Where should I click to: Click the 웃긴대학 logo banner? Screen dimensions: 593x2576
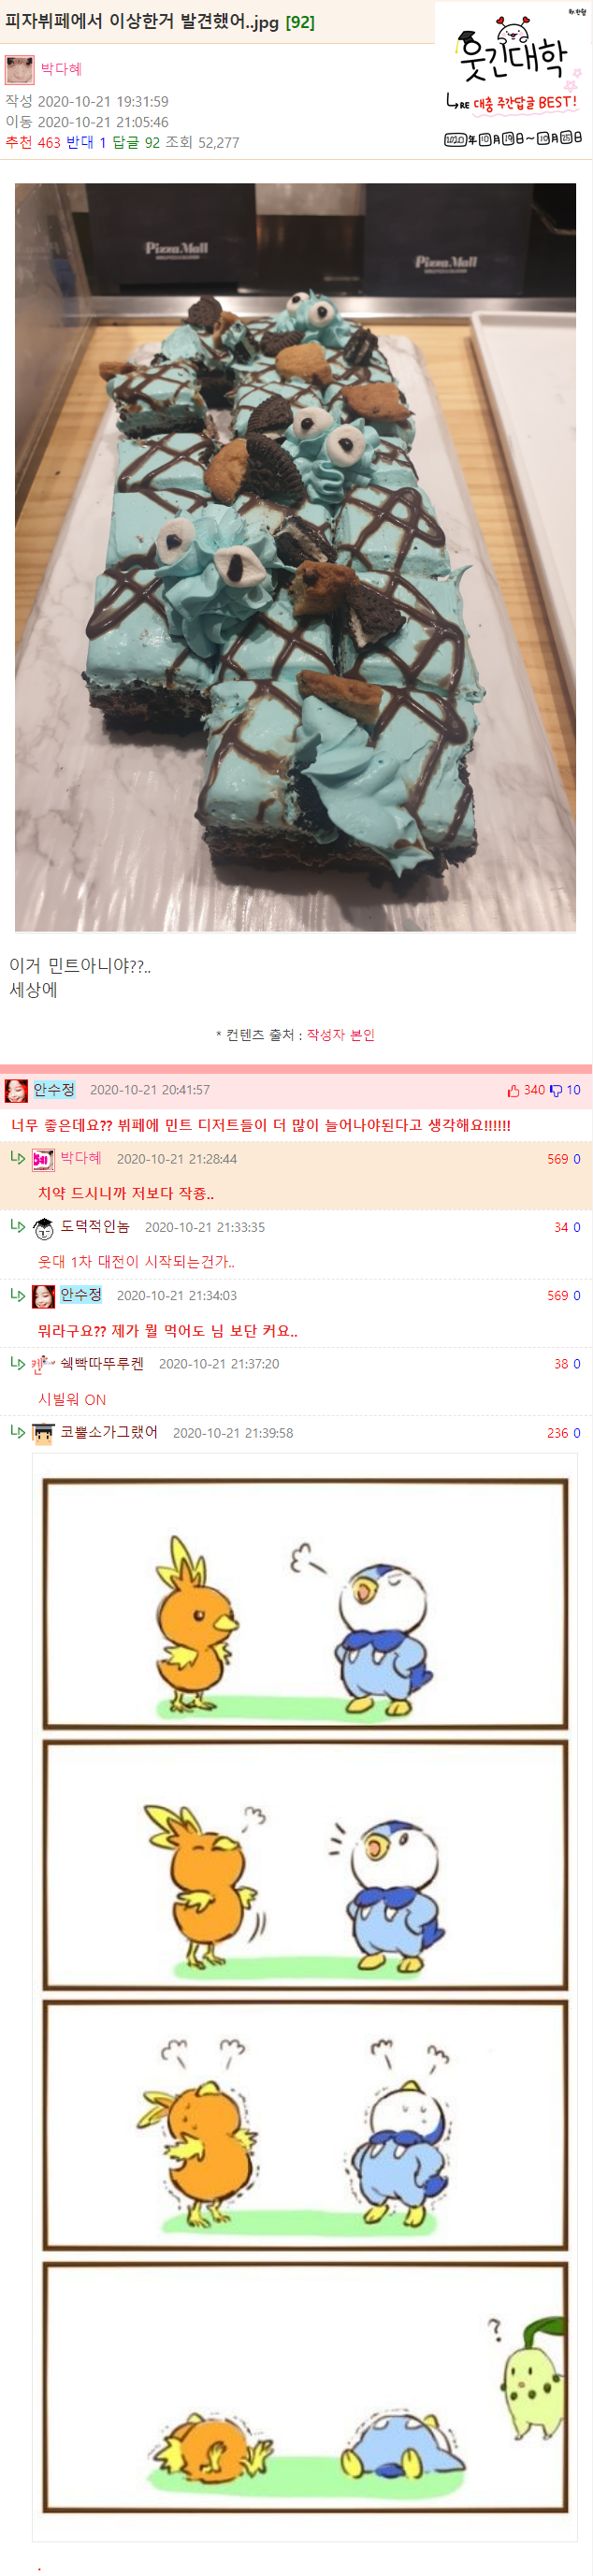[x=514, y=78]
